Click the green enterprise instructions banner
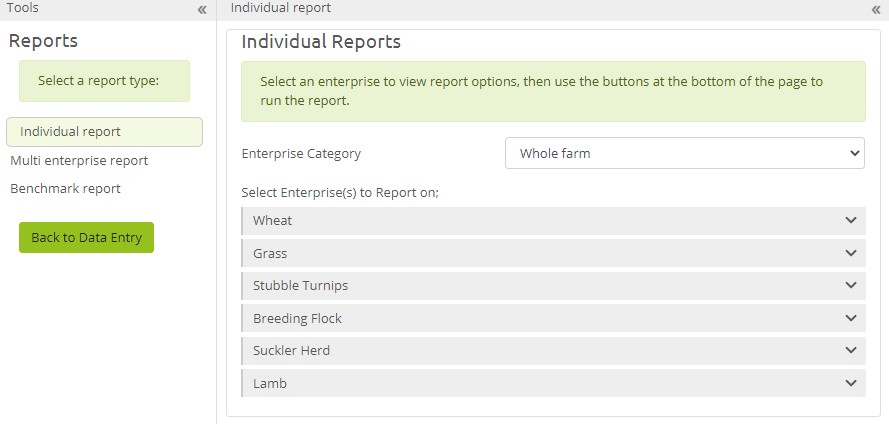Viewport: 889px width, 424px height. 553,91
